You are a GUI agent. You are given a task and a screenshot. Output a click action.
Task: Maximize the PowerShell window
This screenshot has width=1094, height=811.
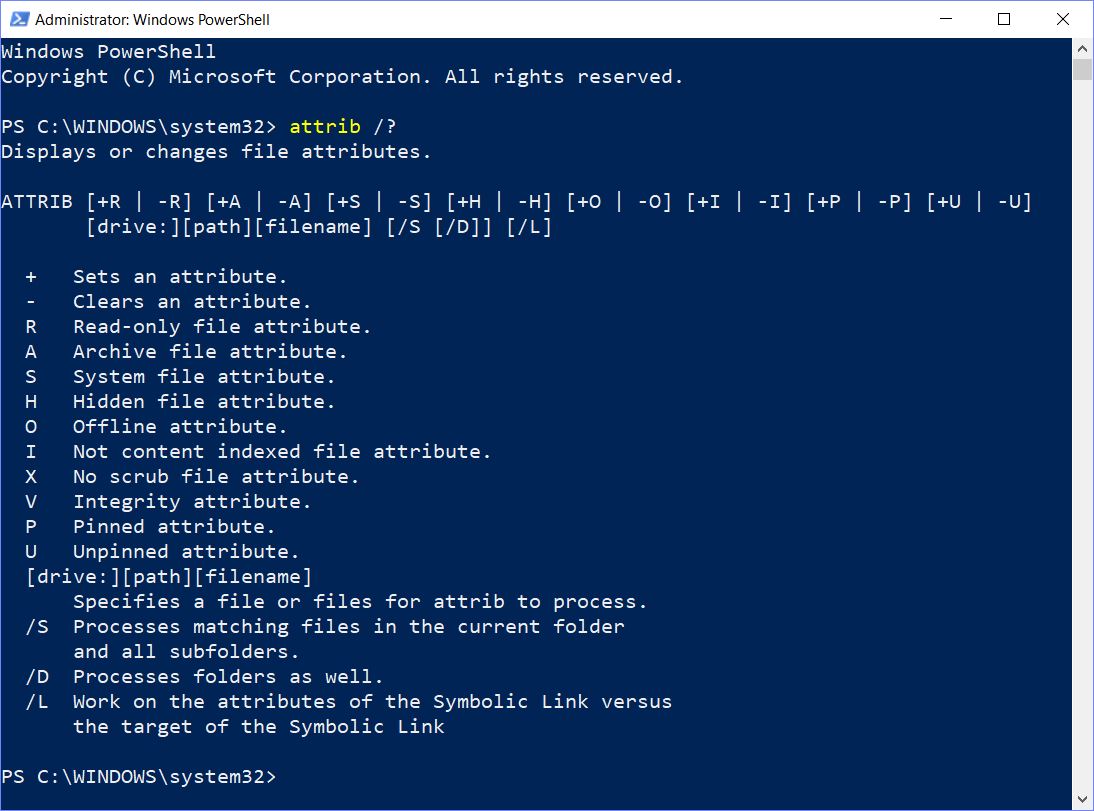pos(1004,19)
